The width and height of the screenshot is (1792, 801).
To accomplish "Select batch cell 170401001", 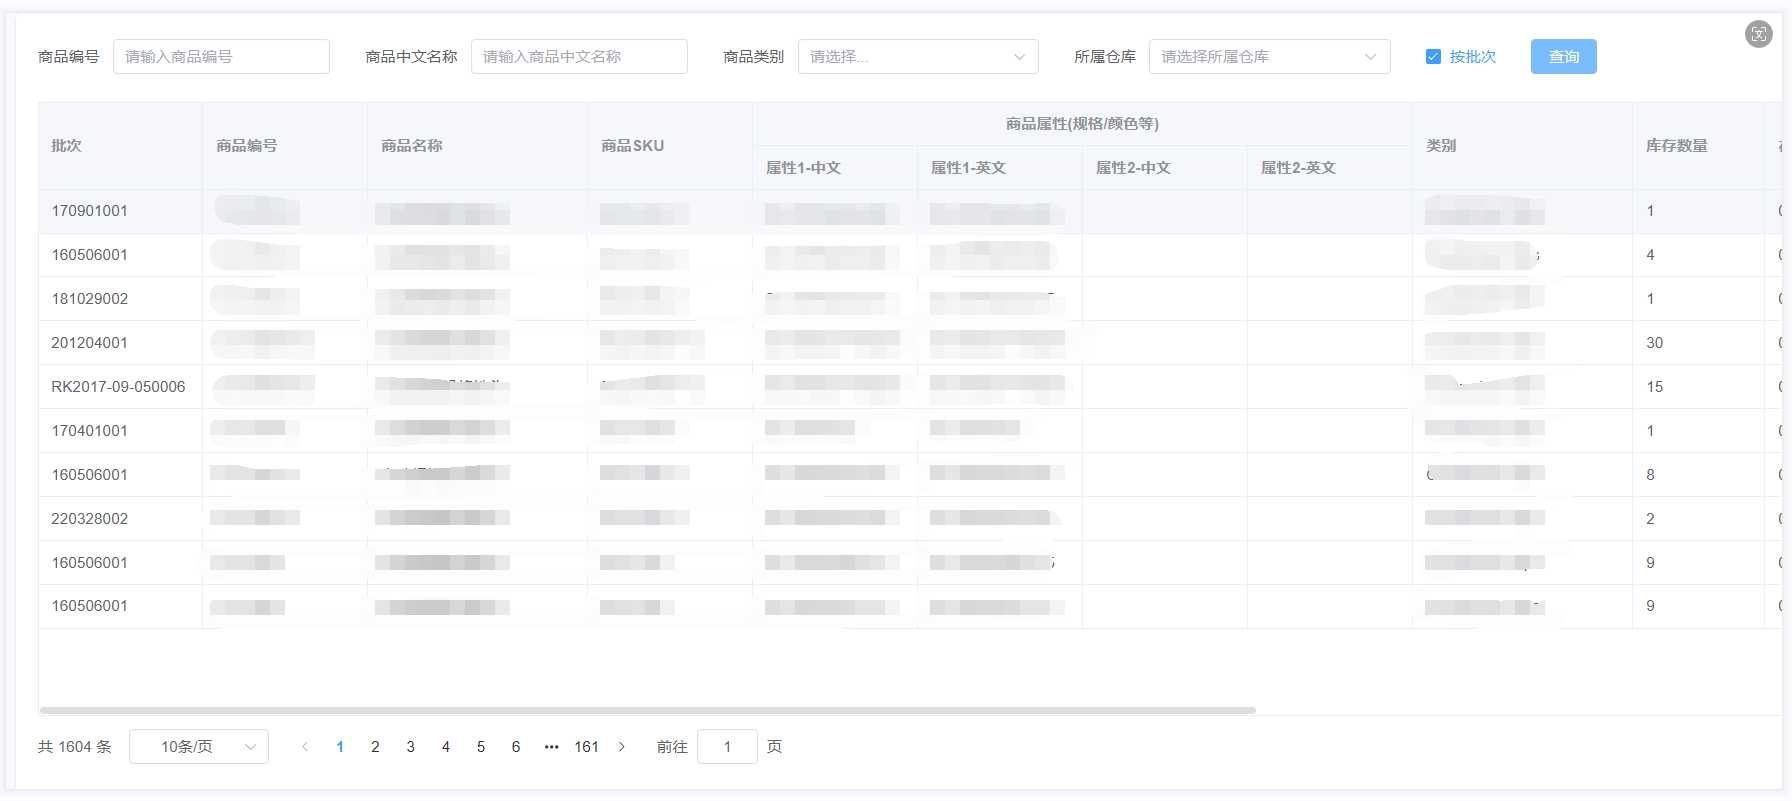I will point(120,431).
